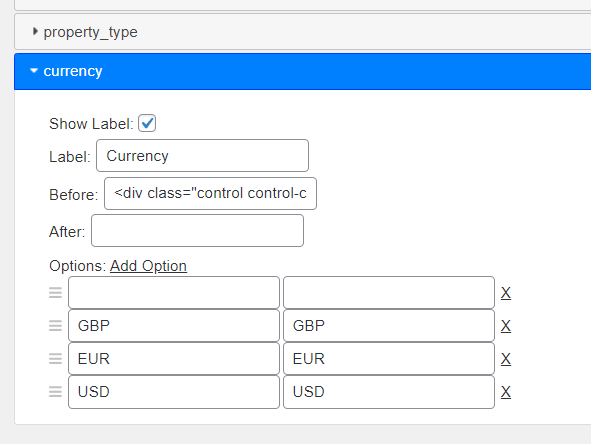
Task: Remove the blank option with X
Action: (x=506, y=293)
